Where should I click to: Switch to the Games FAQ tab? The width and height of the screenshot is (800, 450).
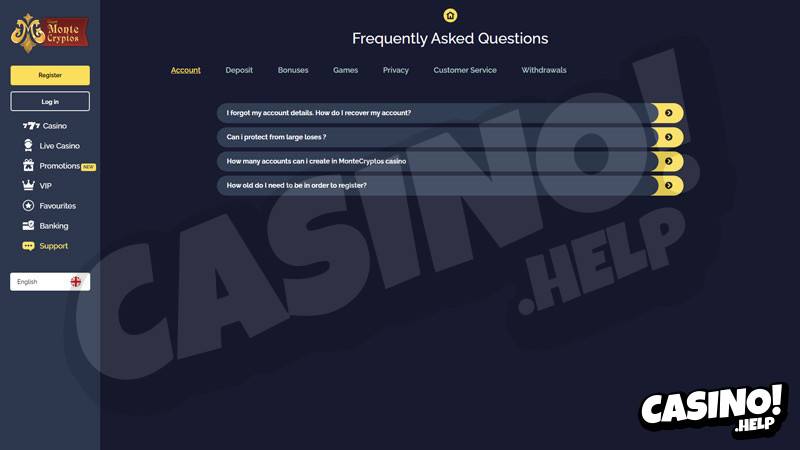345,70
